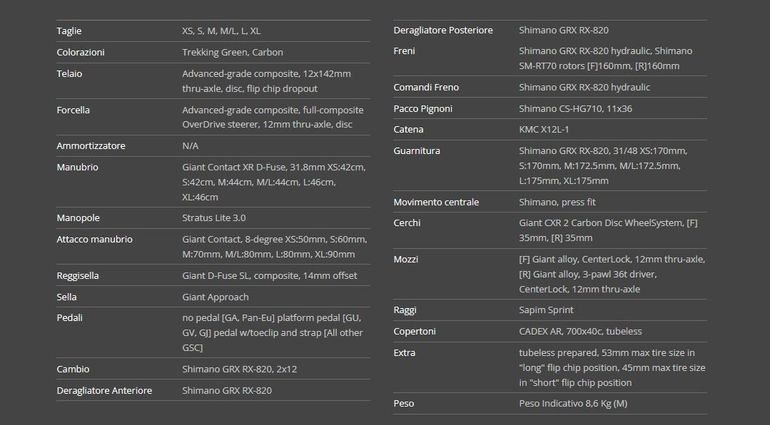The image size is (770, 425).
Task: Click the Deragliatore Posteriore label
Action: coord(443,30)
